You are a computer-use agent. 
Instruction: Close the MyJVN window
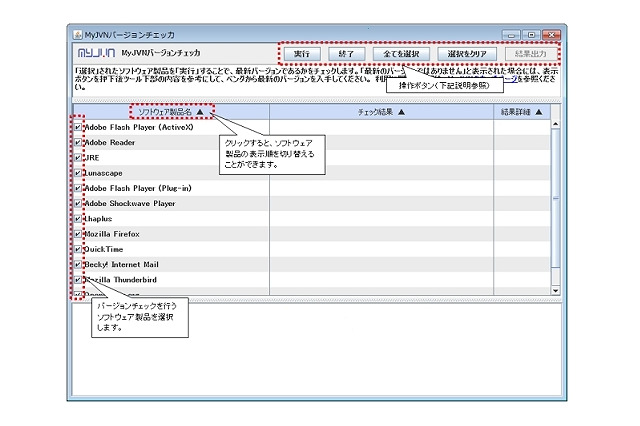(x=551, y=35)
